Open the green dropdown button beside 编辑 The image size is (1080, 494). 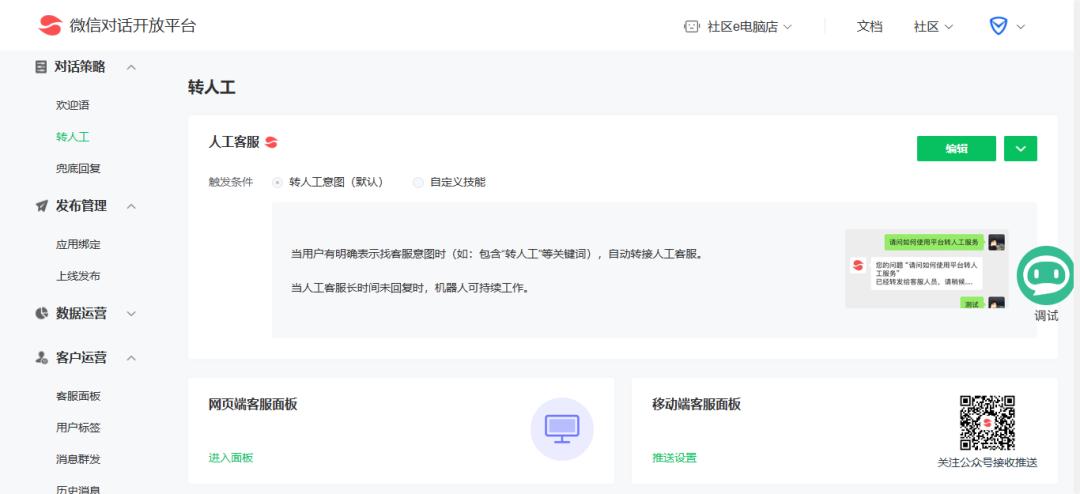pyautogui.click(x=1021, y=148)
